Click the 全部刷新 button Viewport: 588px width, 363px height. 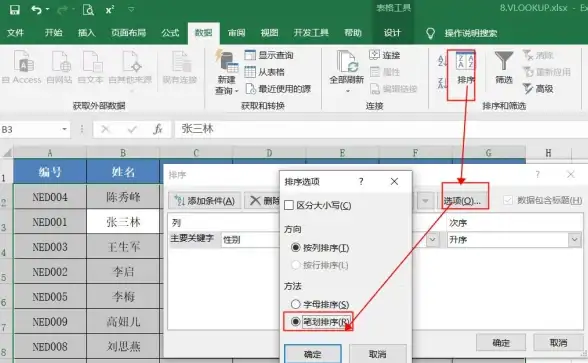click(346, 72)
